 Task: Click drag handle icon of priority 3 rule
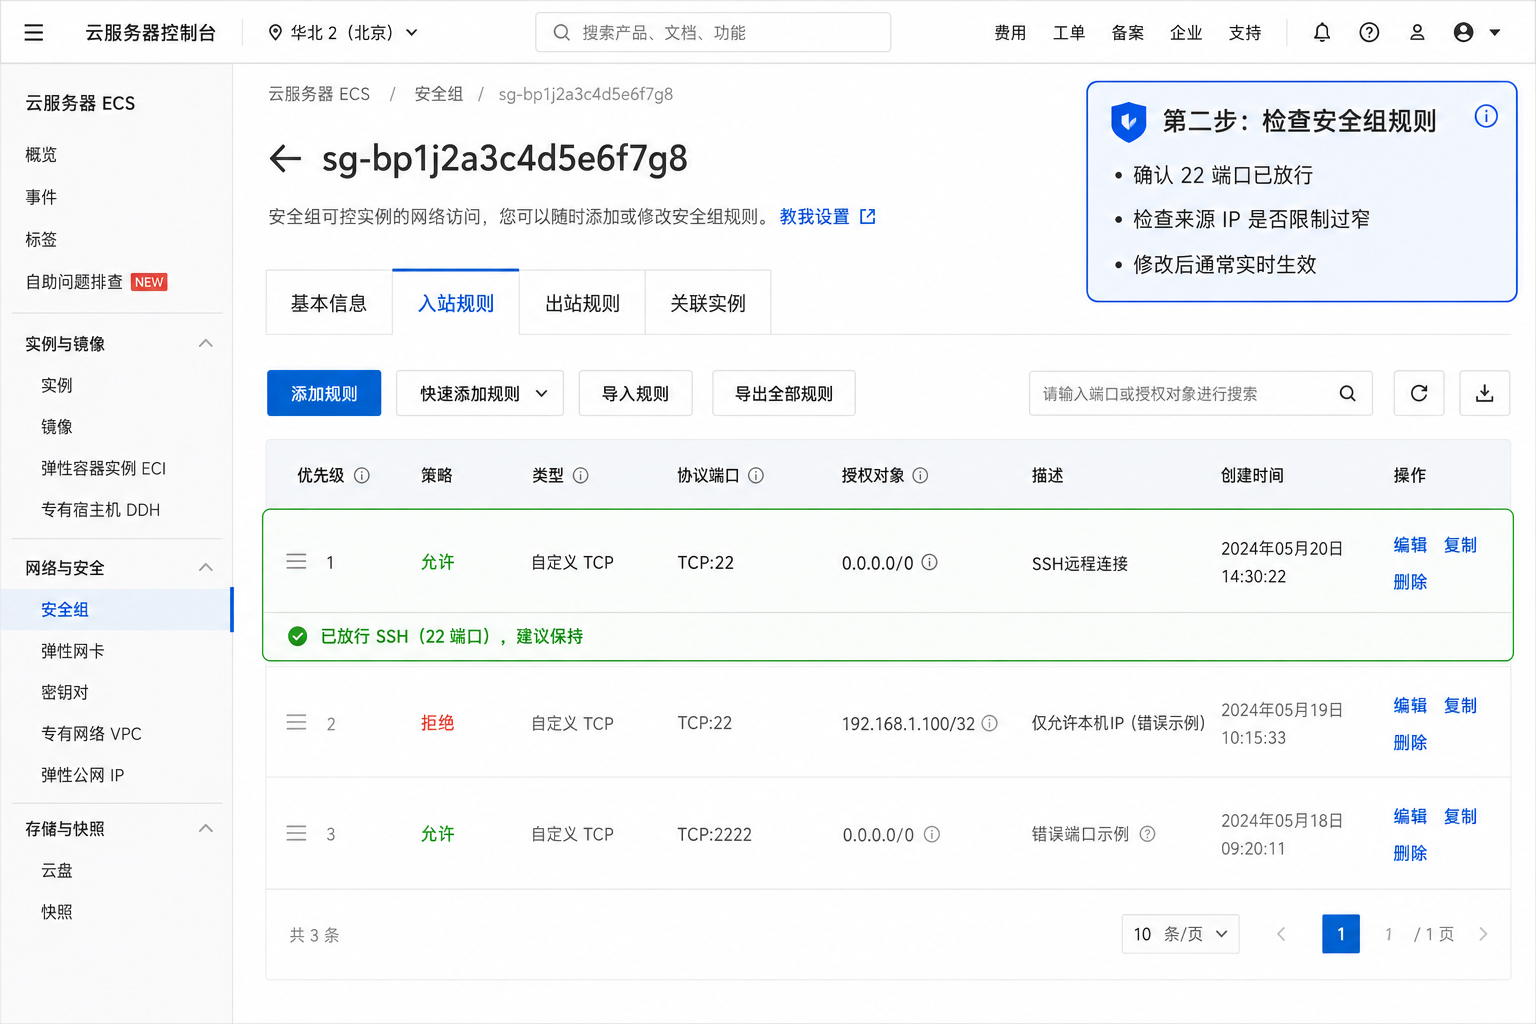[x=297, y=834]
